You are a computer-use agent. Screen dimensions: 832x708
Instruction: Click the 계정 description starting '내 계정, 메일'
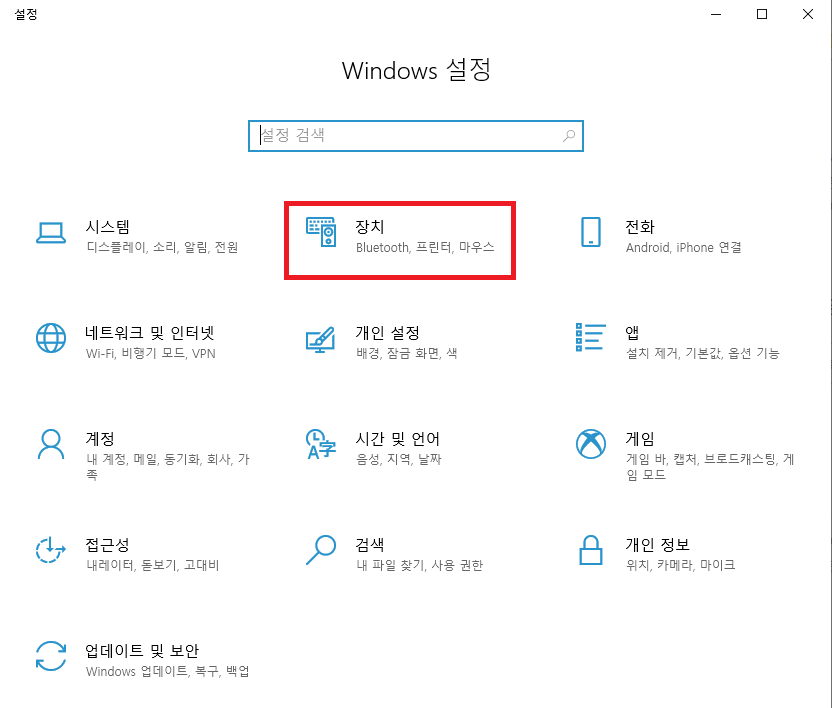[x=168, y=467]
